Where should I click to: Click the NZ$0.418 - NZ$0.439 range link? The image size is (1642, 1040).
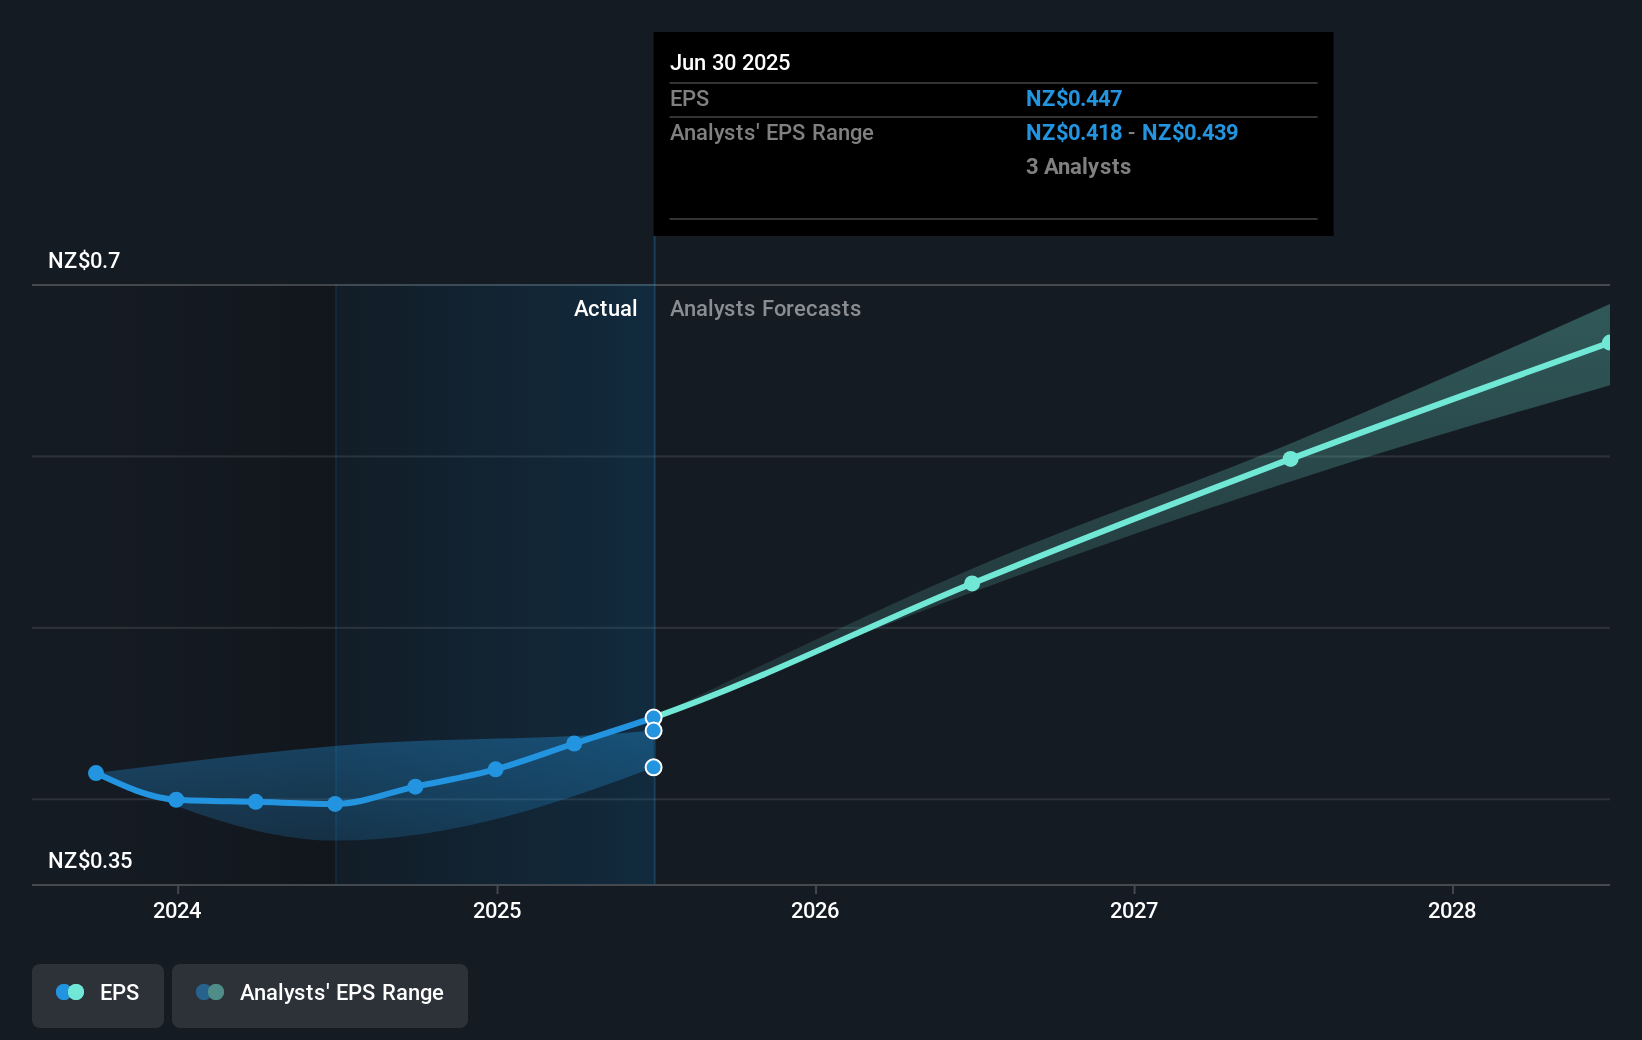coord(1131,132)
